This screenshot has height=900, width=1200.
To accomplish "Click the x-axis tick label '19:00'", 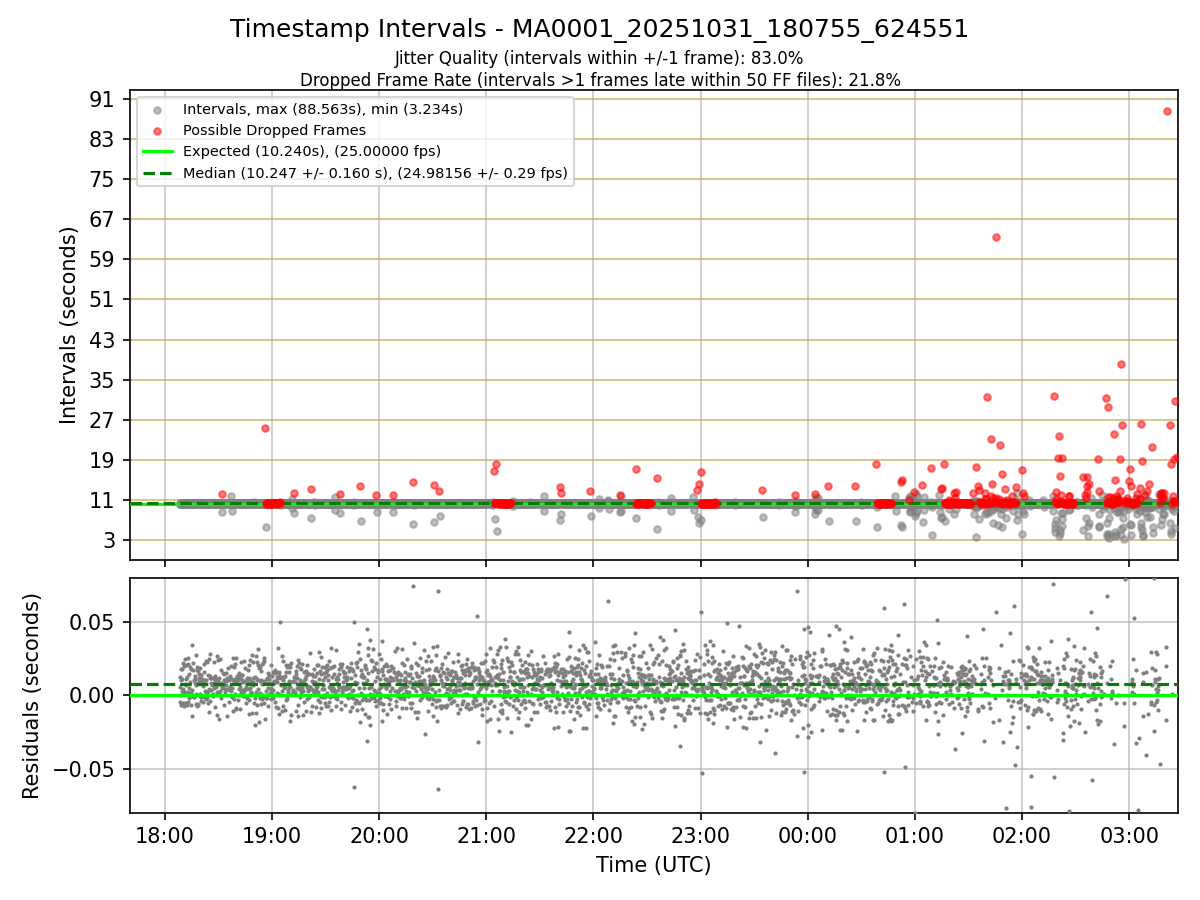I will (272, 837).
